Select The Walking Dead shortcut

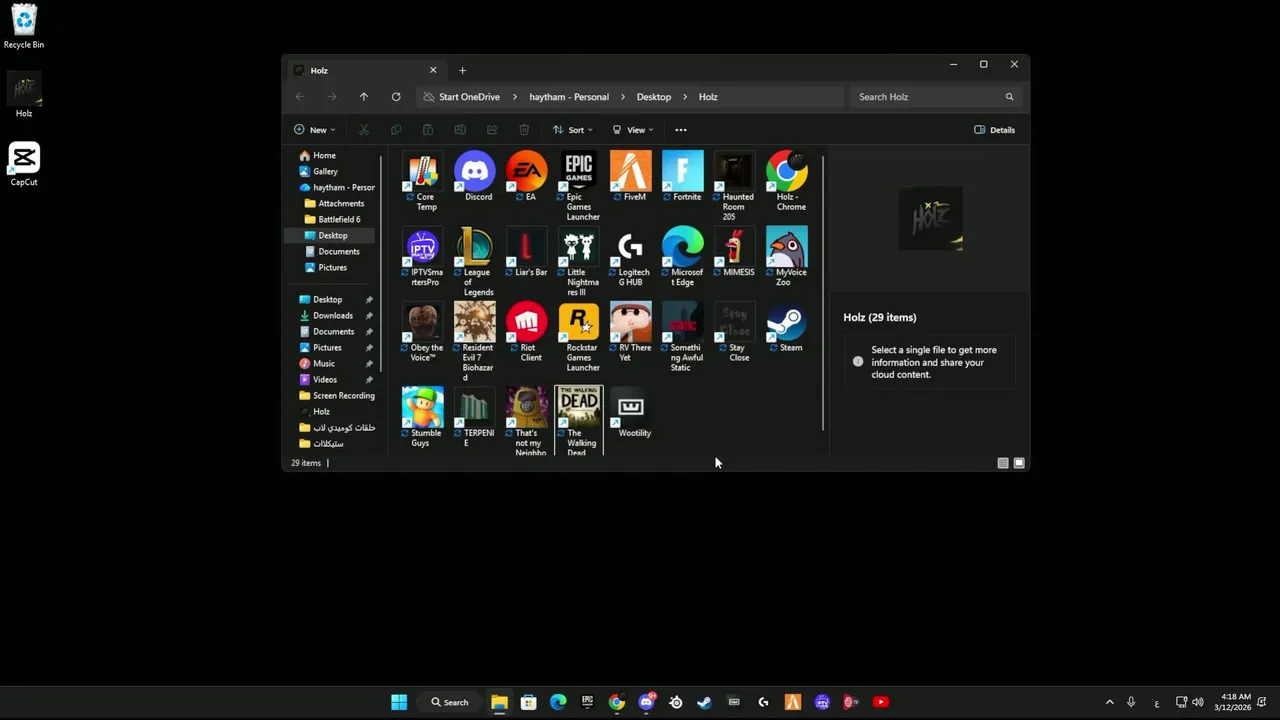tap(579, 421)
